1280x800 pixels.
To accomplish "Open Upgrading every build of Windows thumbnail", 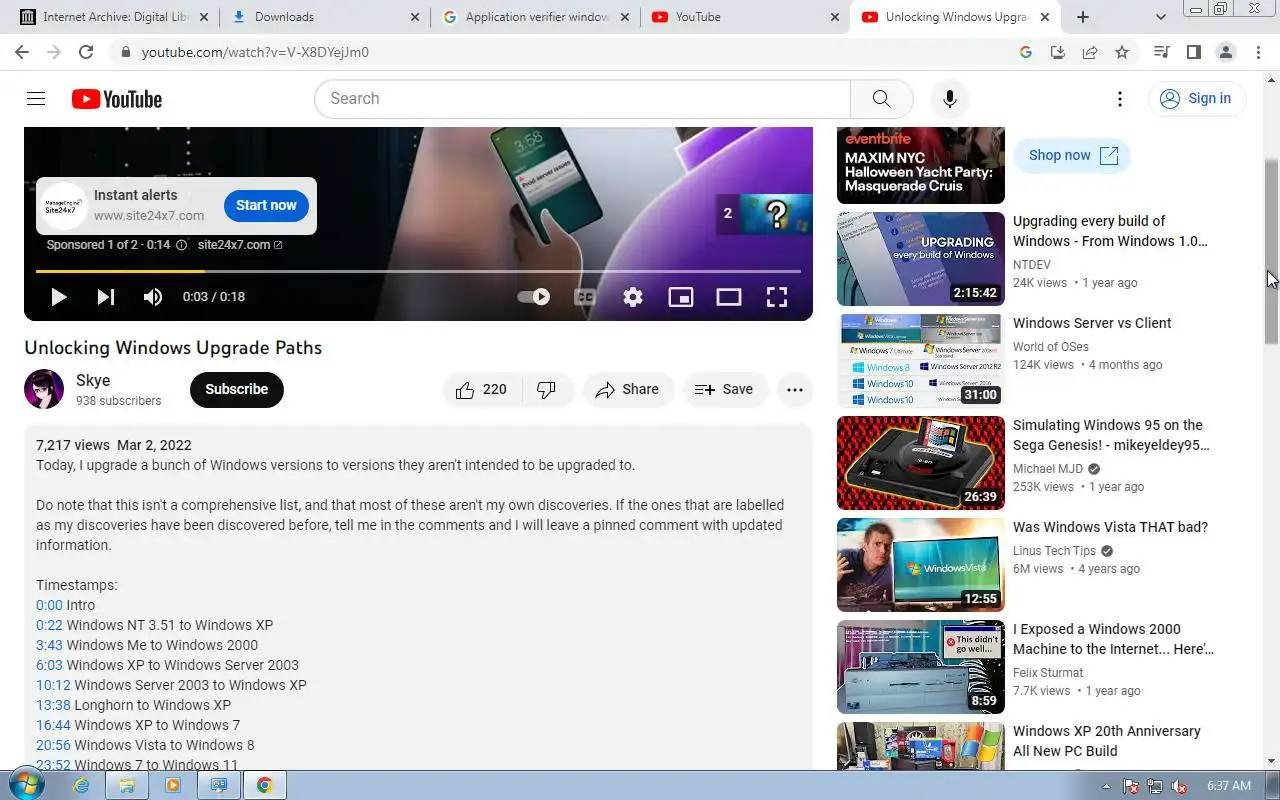I will (921, 259).
